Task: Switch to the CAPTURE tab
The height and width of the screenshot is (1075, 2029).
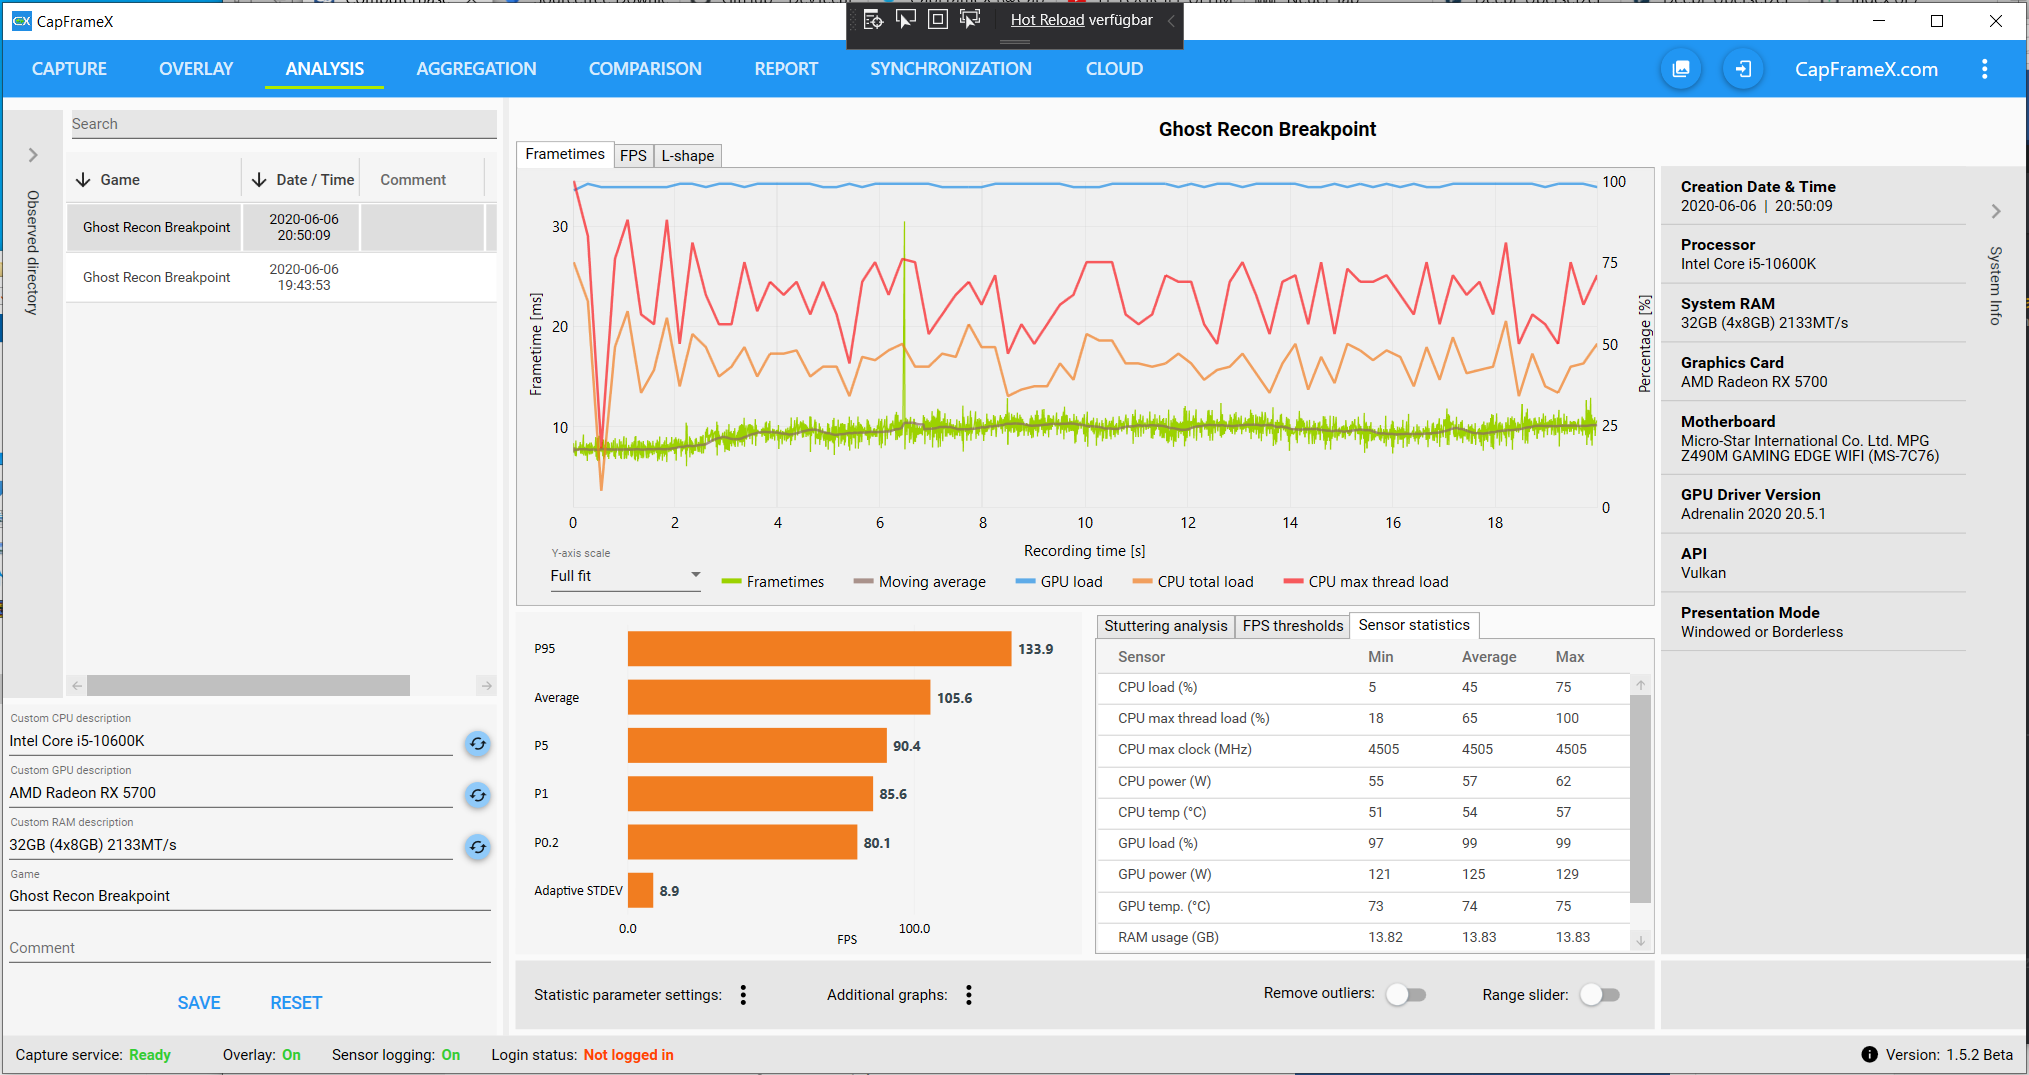Action: coord(69,69)
